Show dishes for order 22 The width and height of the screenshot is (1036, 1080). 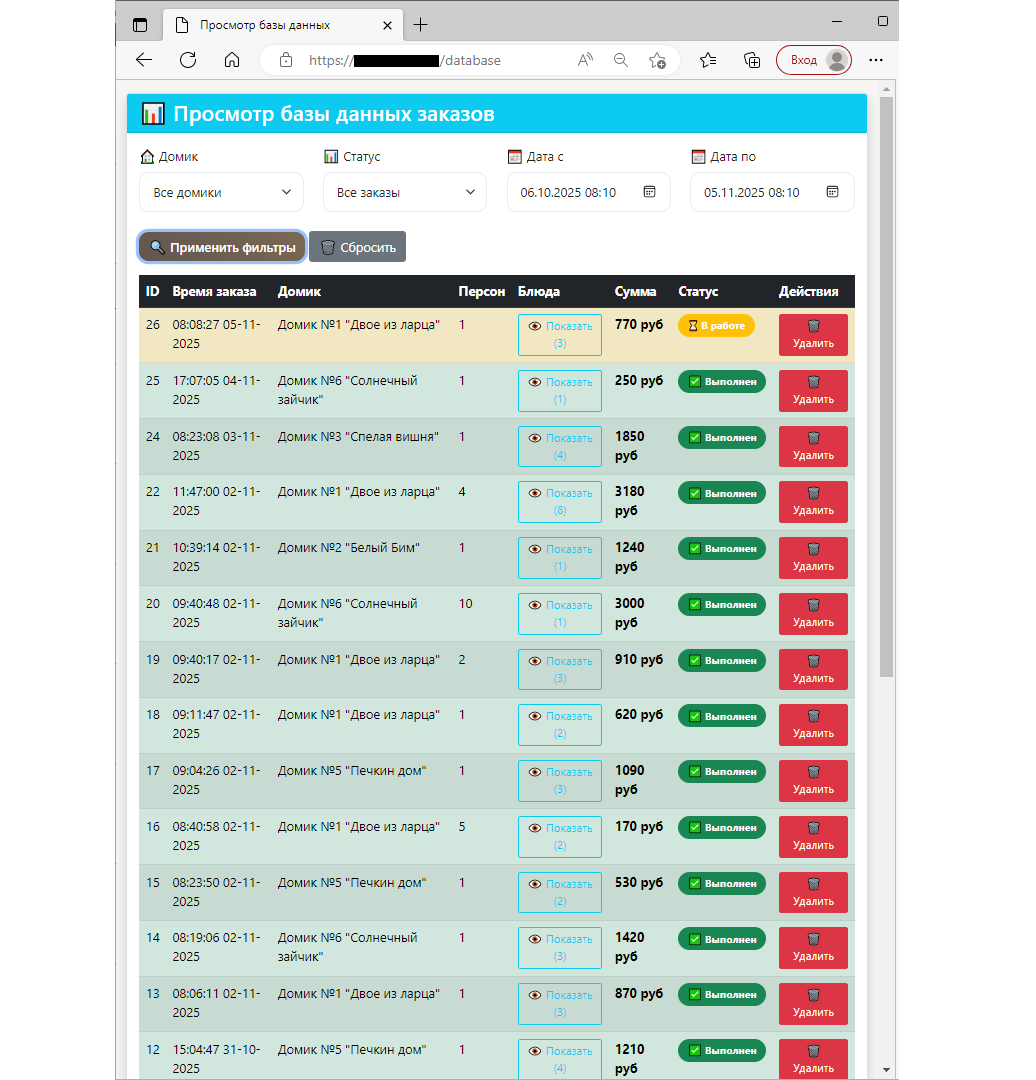[560, 501]
